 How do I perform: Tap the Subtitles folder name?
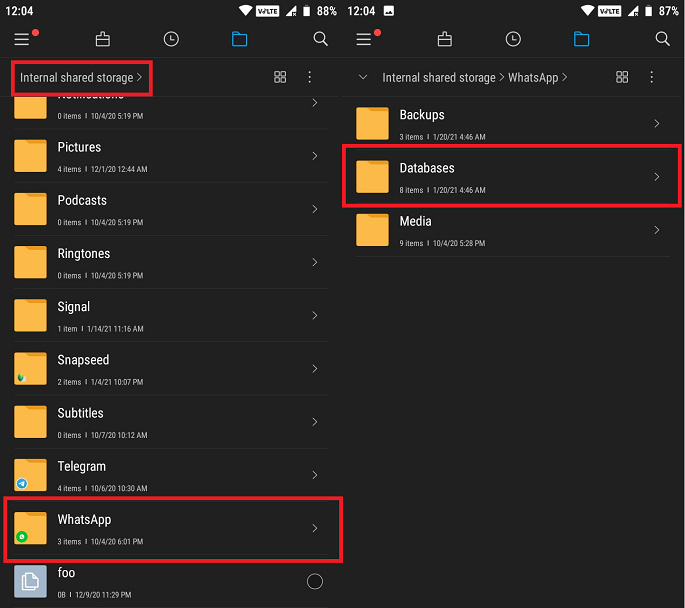(80, 413)
